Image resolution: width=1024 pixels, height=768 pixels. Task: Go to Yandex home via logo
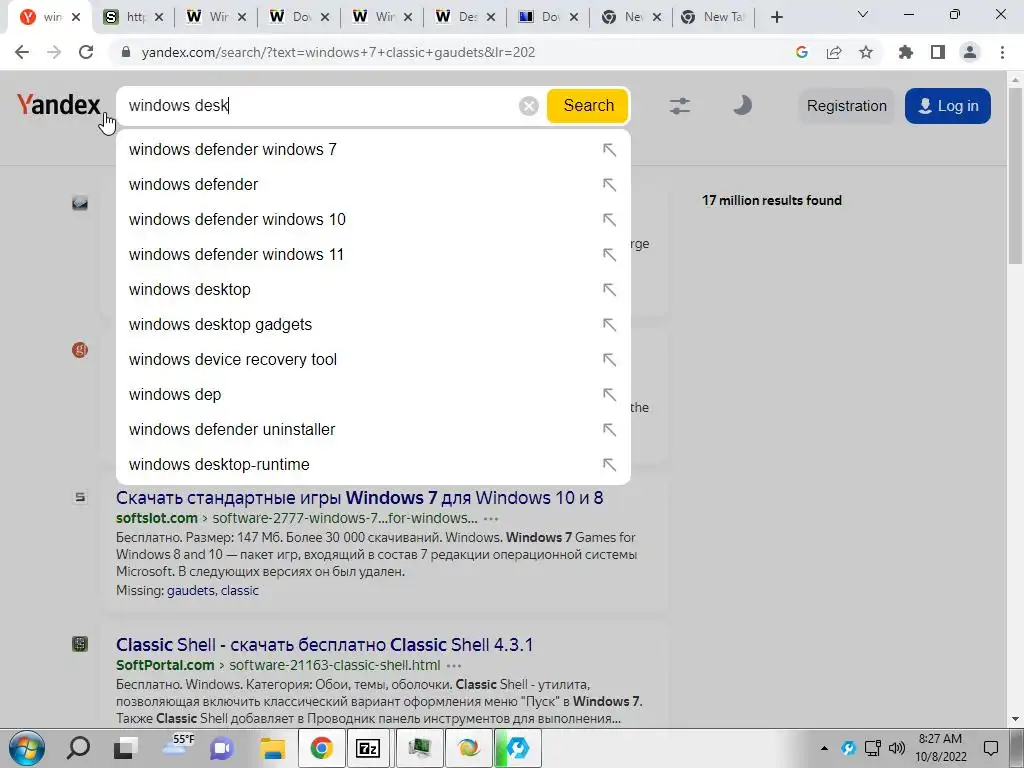point(58,104)
